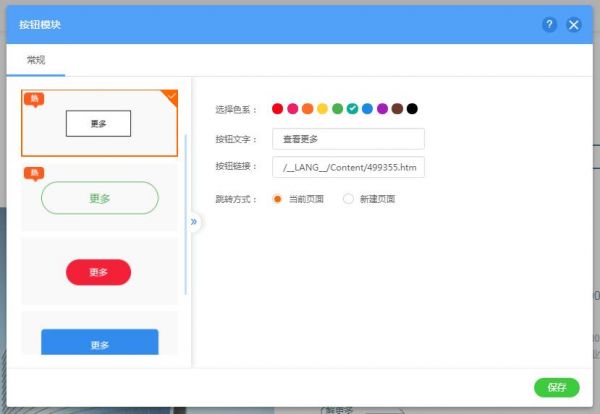This screenshot has width=600, height=414.
Task: Click the 按钮文字 input field
Action: point(348,139)
